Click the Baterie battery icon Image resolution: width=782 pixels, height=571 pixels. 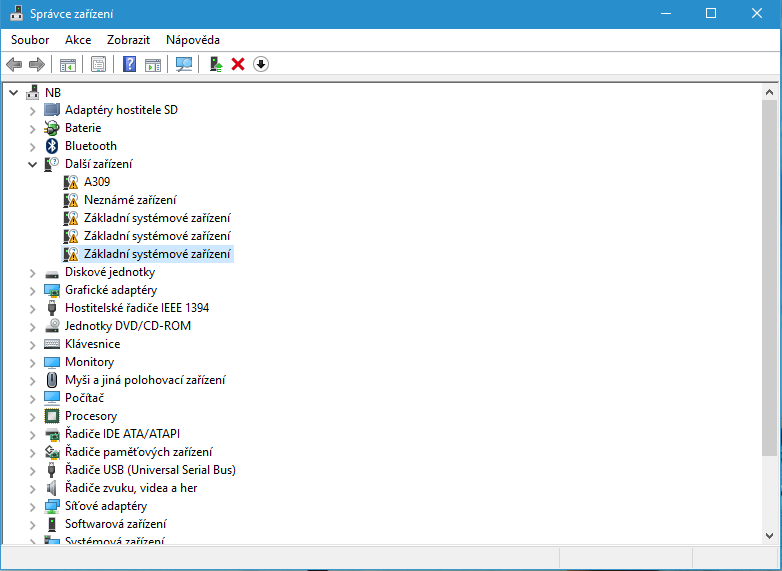coord(51,128)
